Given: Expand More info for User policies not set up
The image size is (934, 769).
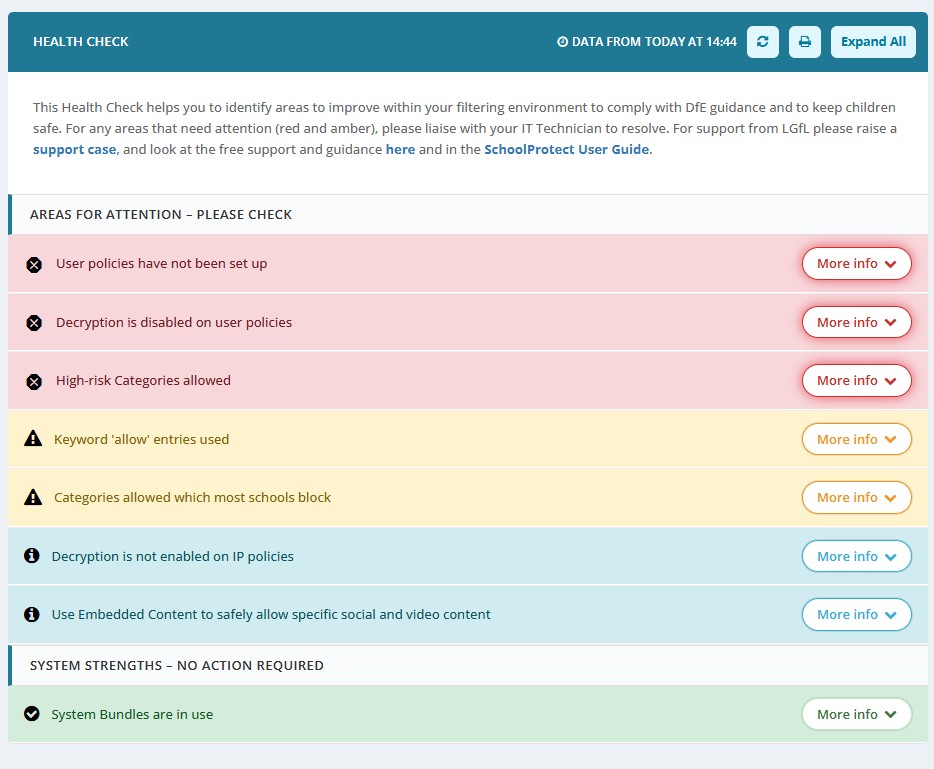Looking at the screenshot, I should pyautogui.click(x=856, y=264).
